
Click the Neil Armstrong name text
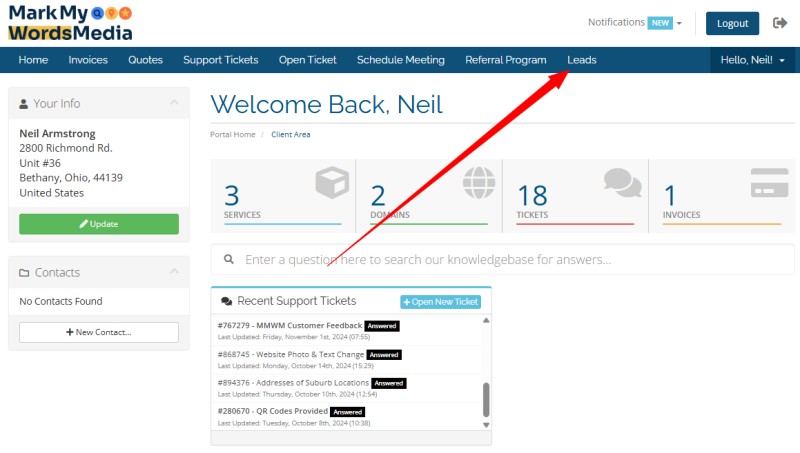[57, 133]
